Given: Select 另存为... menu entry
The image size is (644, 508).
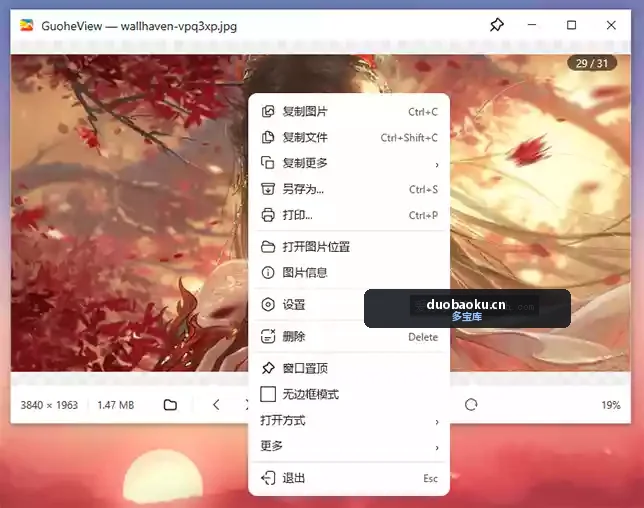Looking at the screenshot, I should [x=349, y=189].
